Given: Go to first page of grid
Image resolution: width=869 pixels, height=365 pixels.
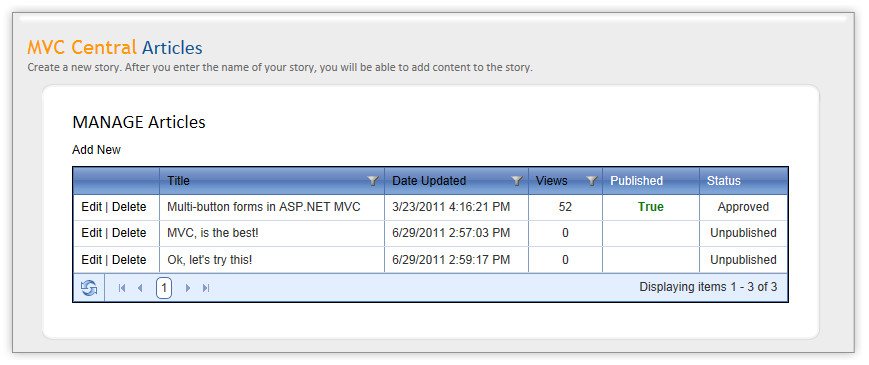Looking at the screenshot, I should tap(122, 288).
